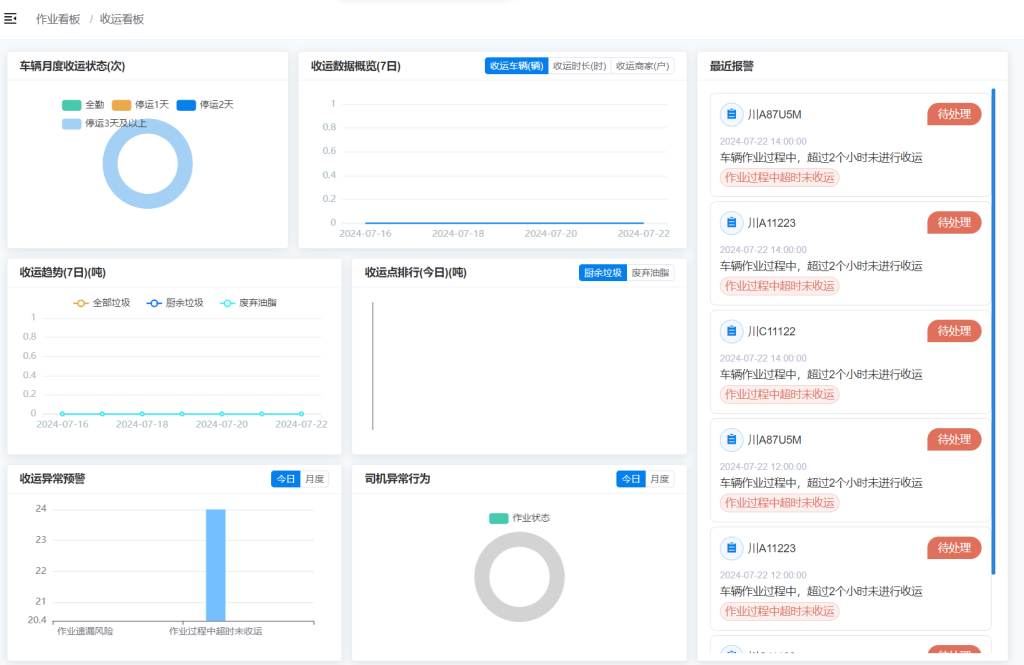Toggle 停运3天及以上 legend entry

pyautogui.click(x=104, y=123)
